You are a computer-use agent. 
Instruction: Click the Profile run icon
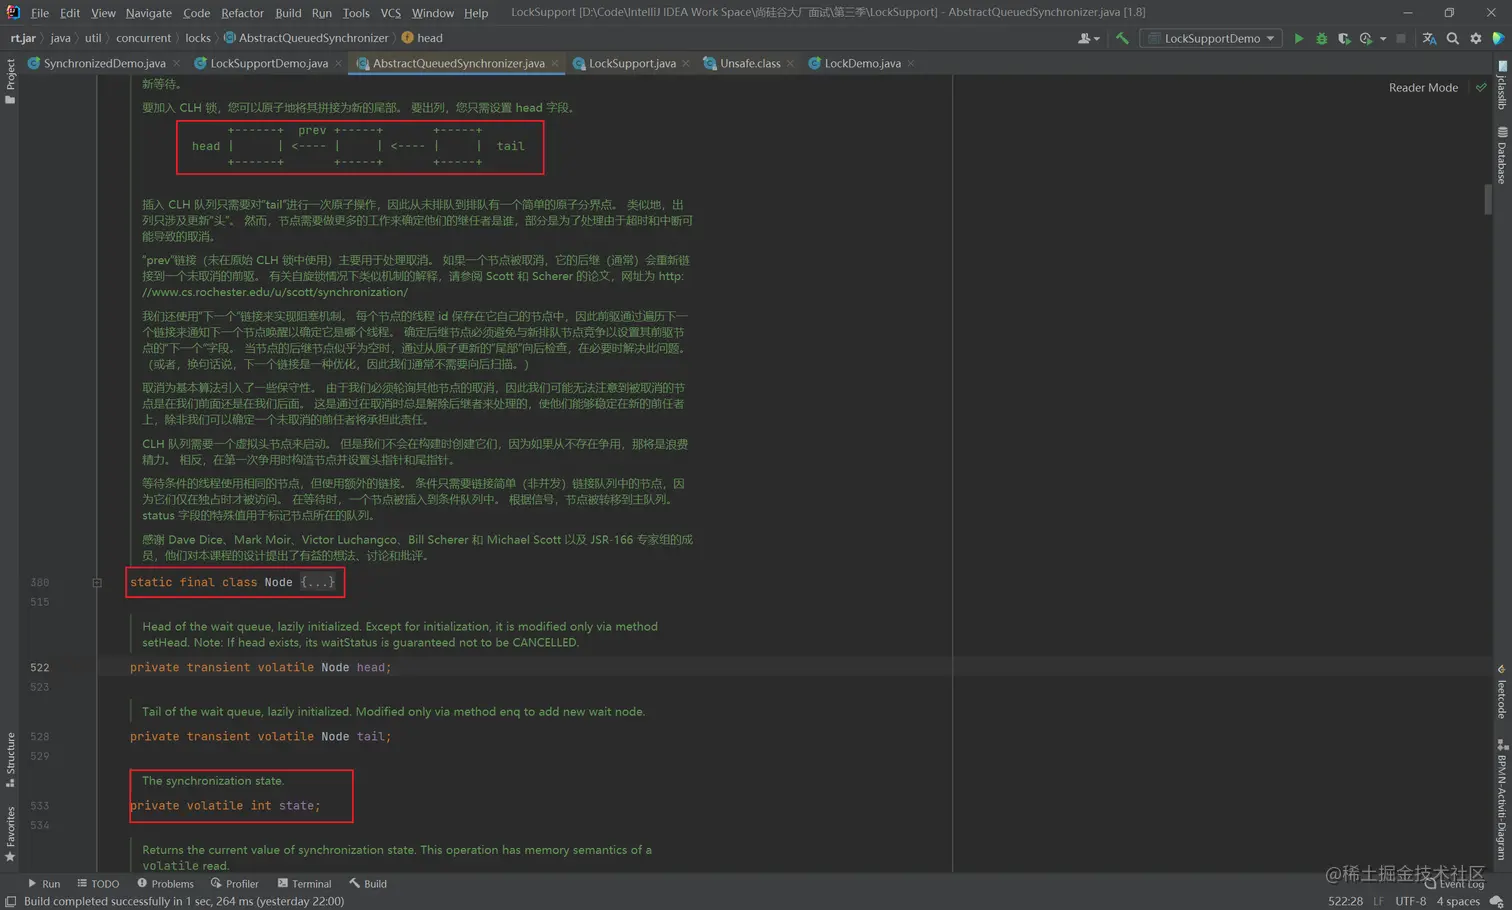click(x=1365, y=38)
